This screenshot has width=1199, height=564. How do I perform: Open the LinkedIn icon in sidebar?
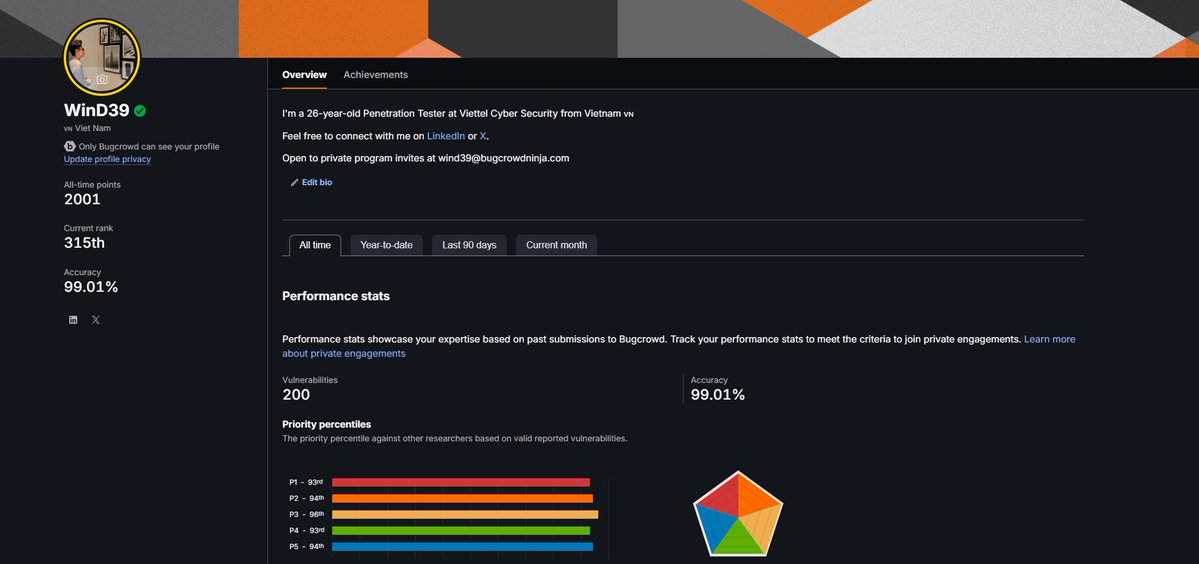click(x=73, y=320)
